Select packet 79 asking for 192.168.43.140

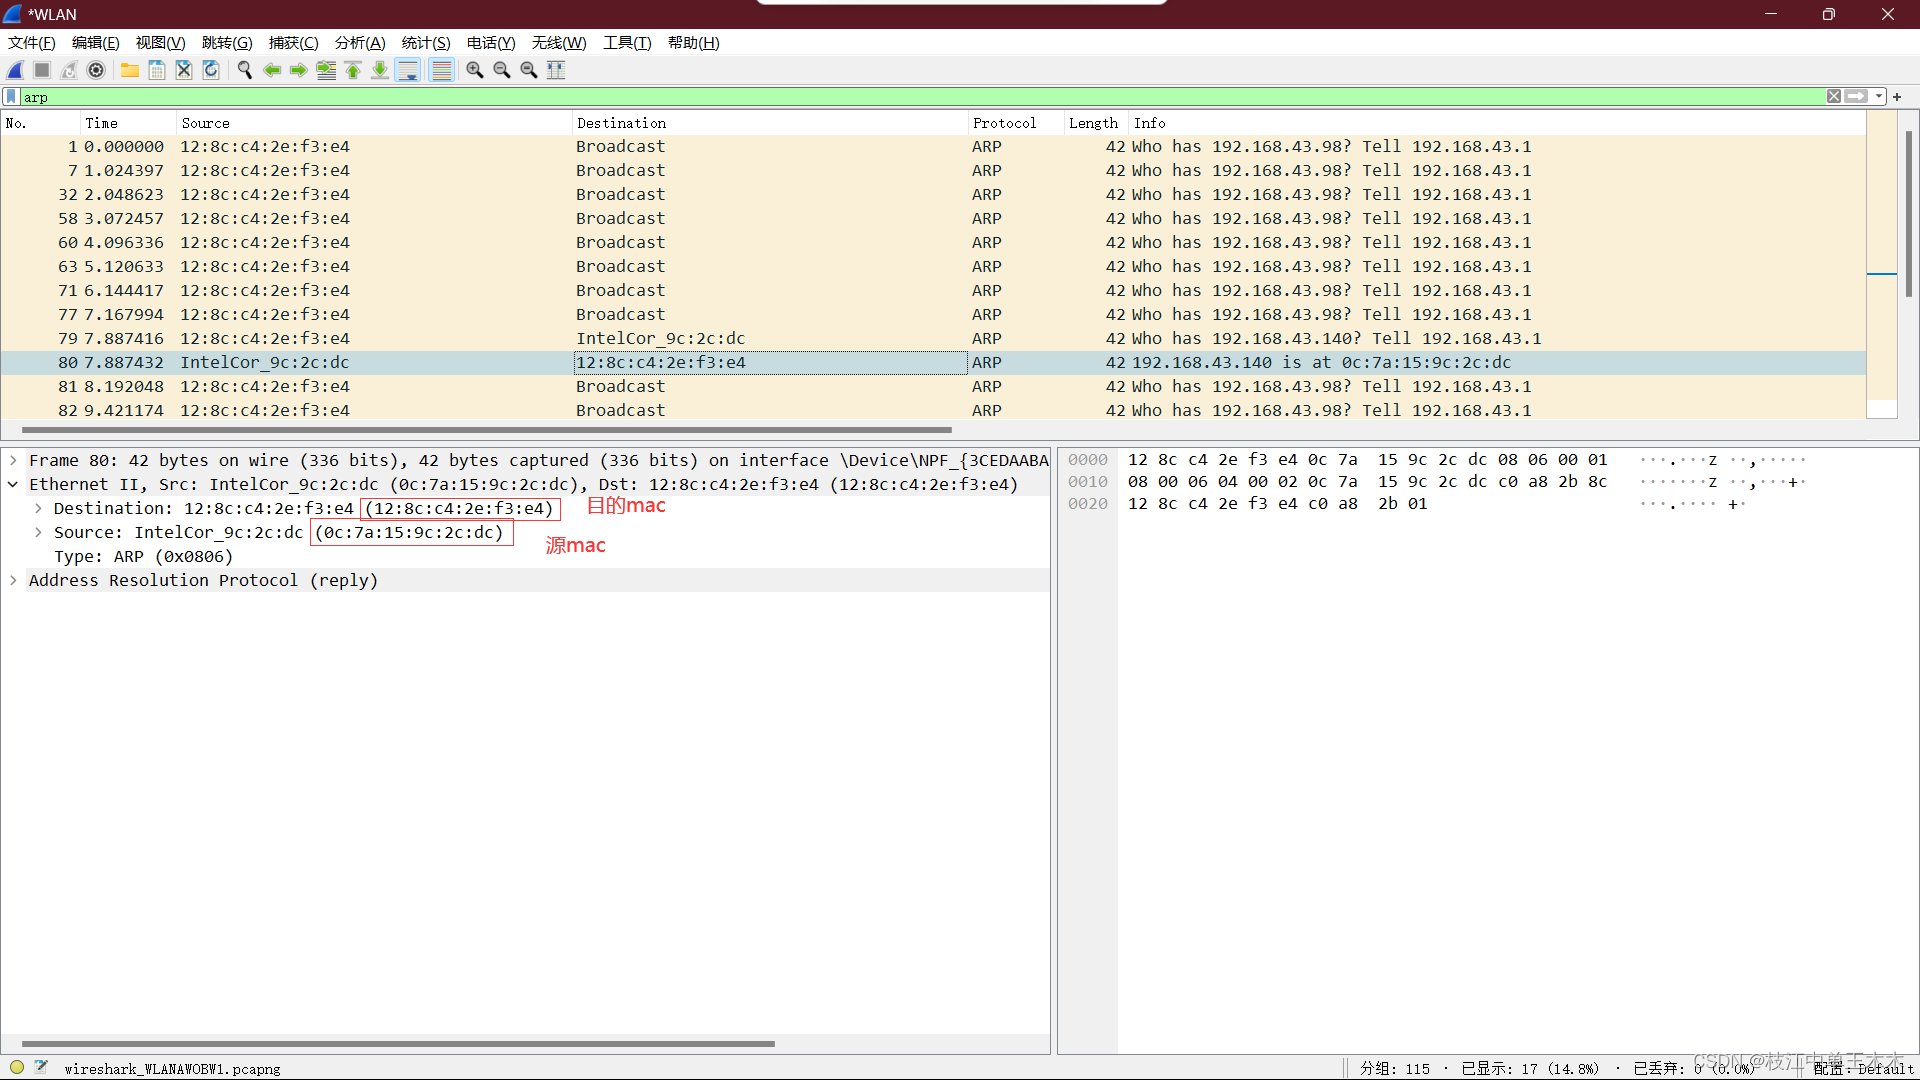click(x=933, y=338)
